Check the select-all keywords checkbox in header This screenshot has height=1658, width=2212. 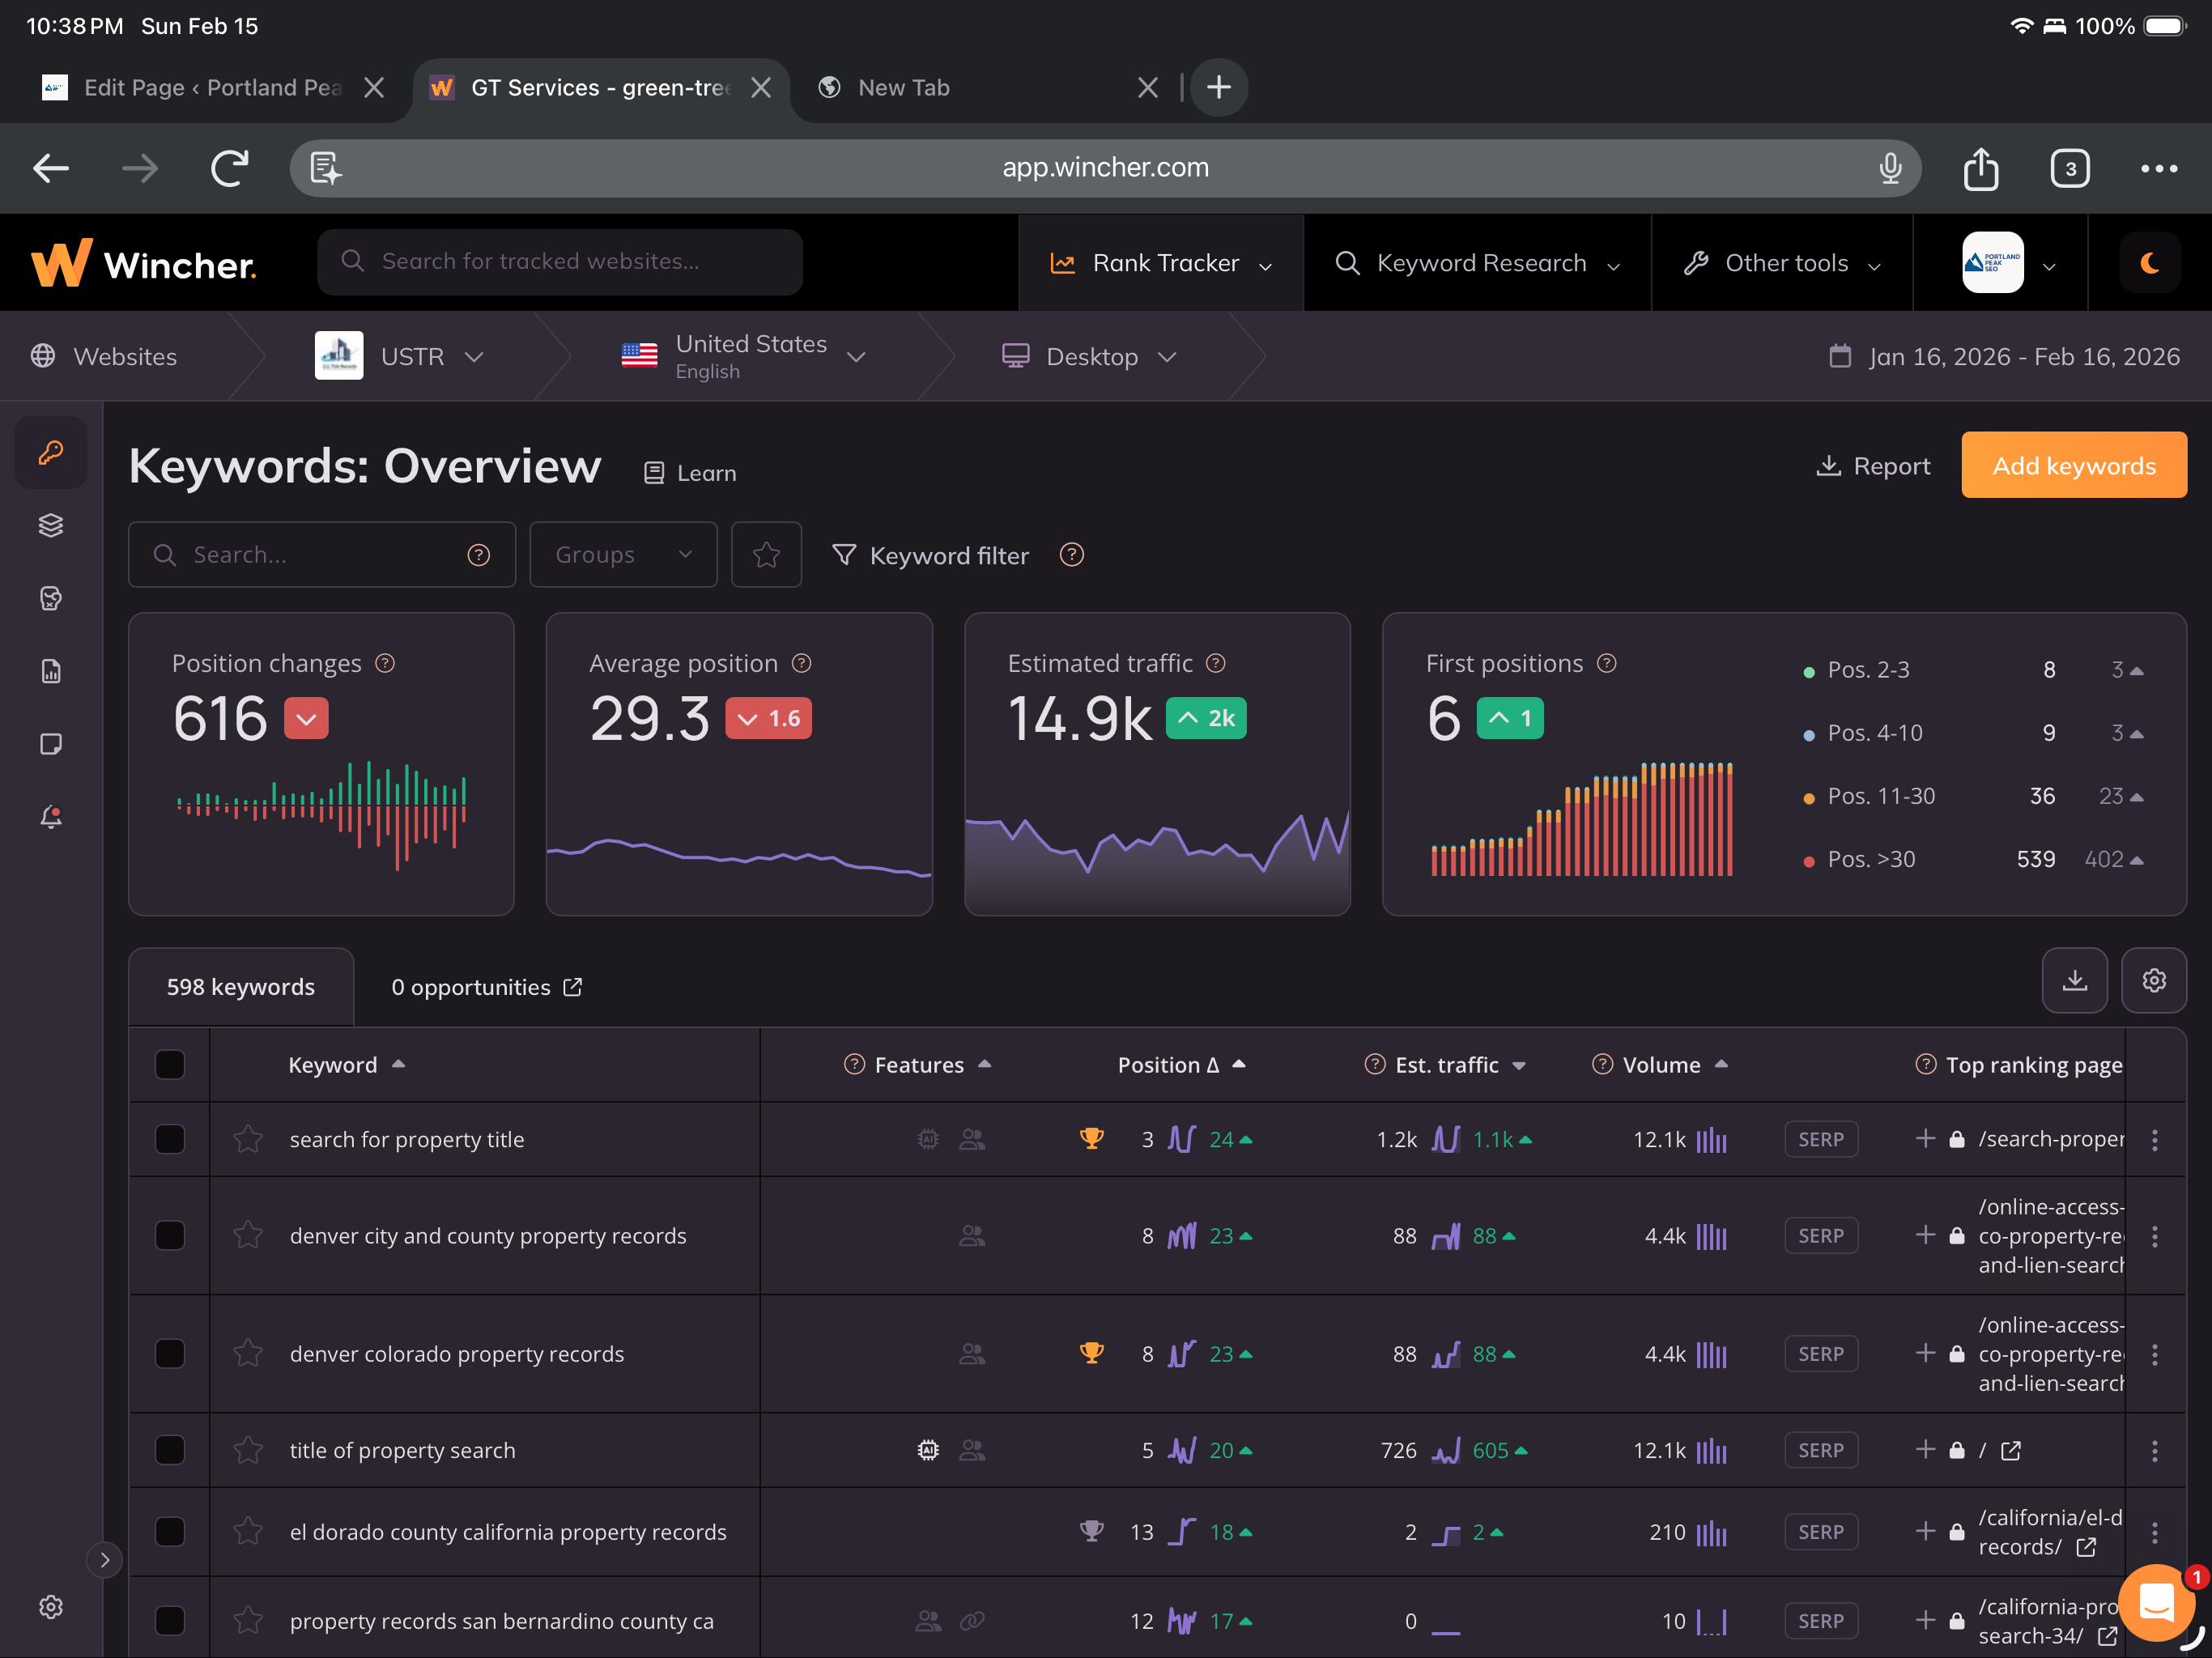click(x=170, y=1064)
